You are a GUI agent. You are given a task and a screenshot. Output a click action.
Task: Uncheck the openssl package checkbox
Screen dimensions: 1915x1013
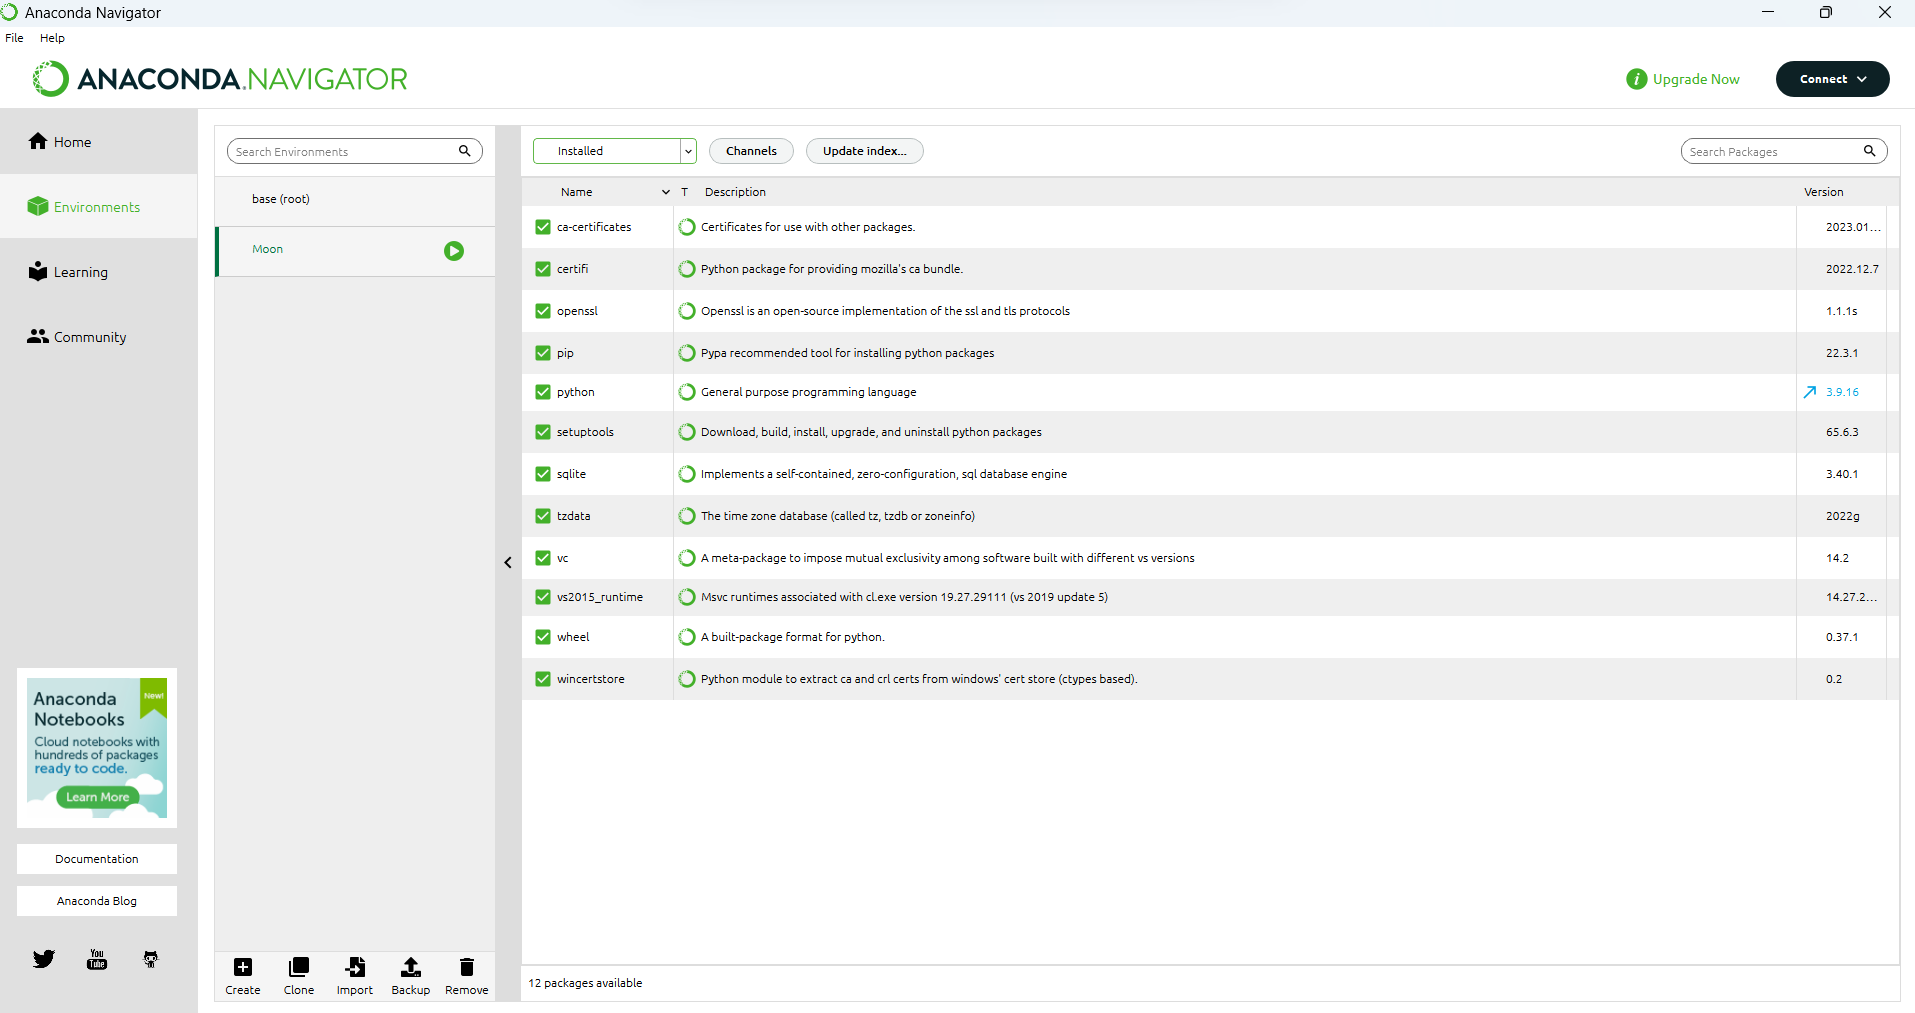[x=543, y=311]
